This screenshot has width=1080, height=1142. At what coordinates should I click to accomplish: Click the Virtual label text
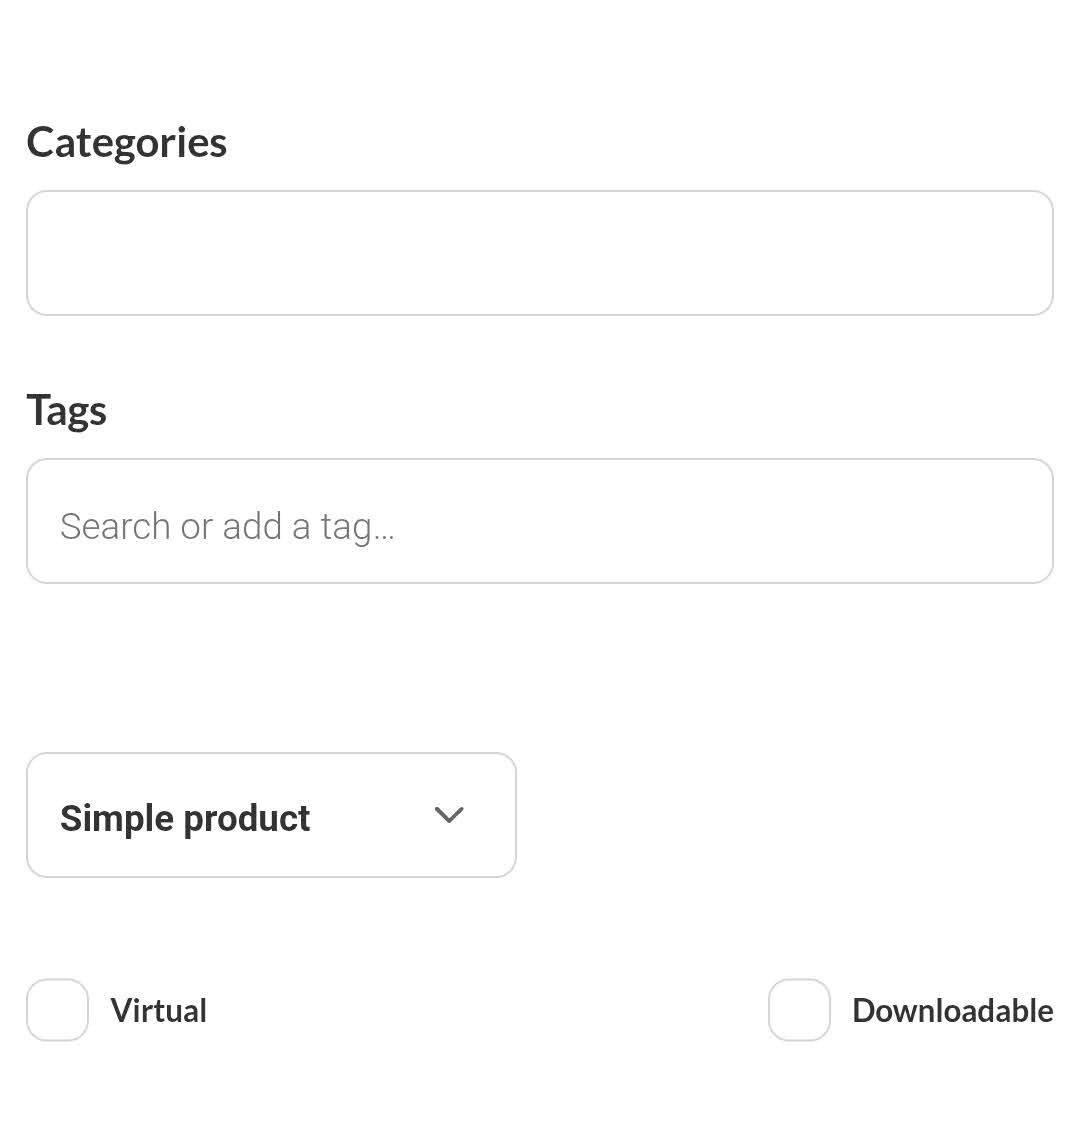pyautogui.click(x=158, y=1010)
